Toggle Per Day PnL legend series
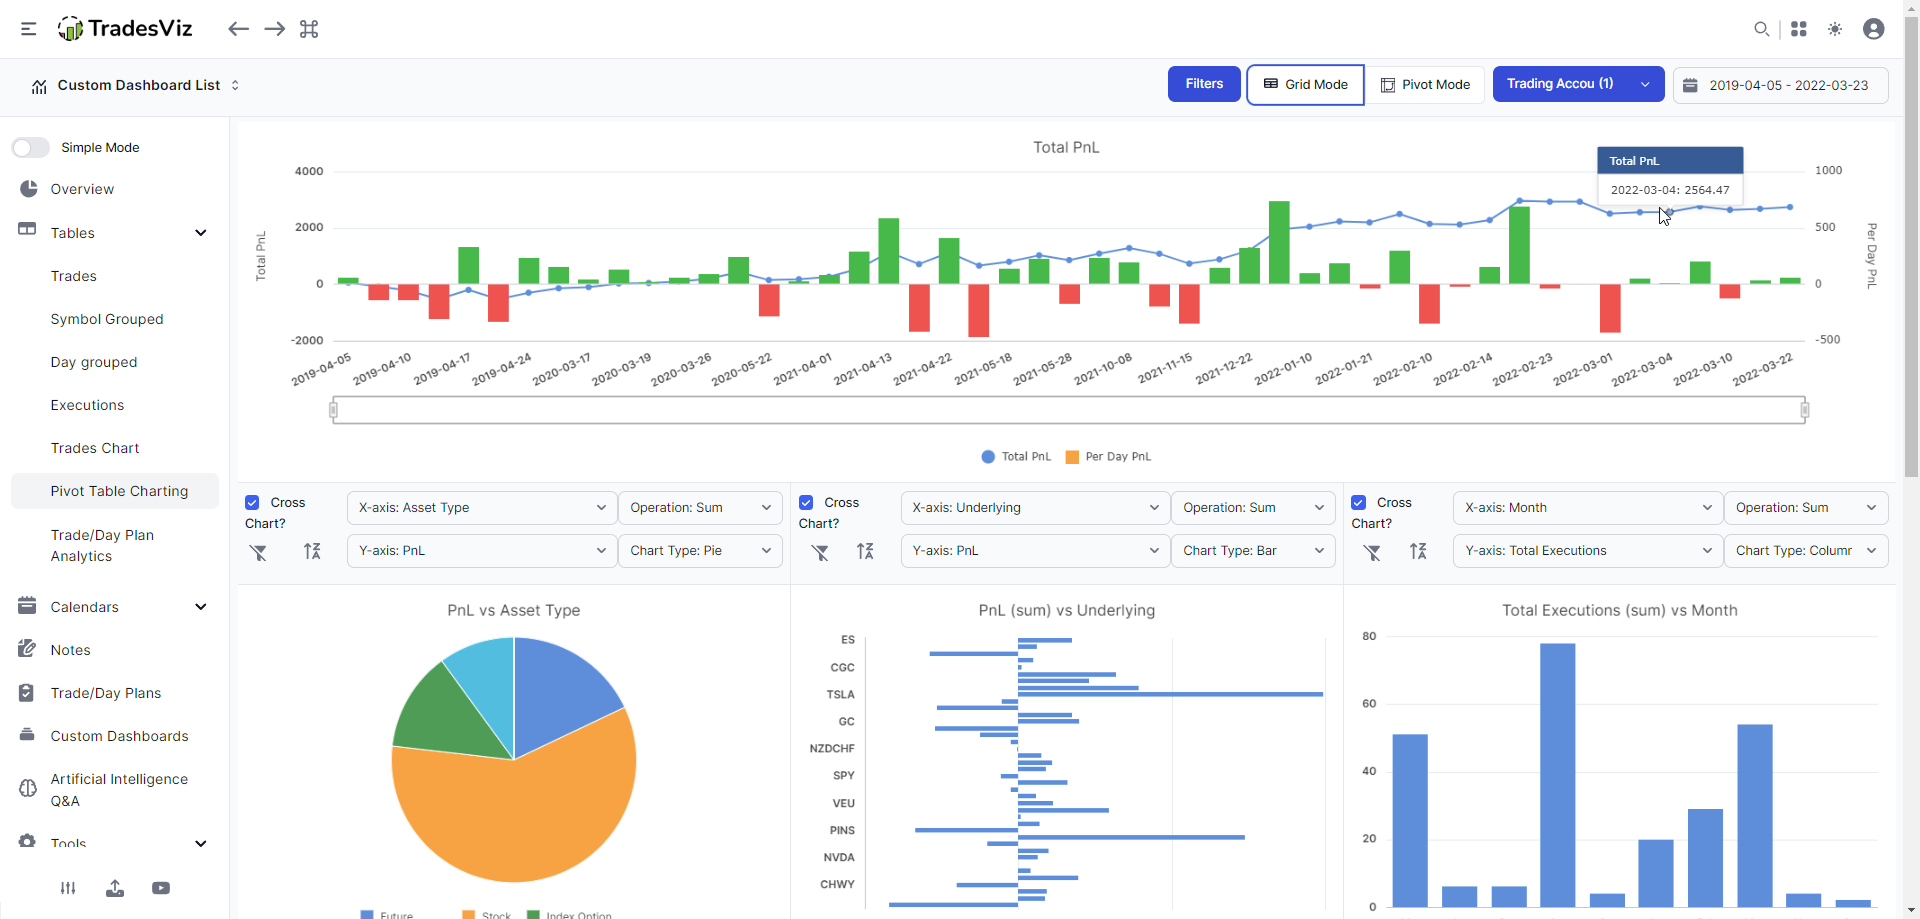 tap(1108, 457)
